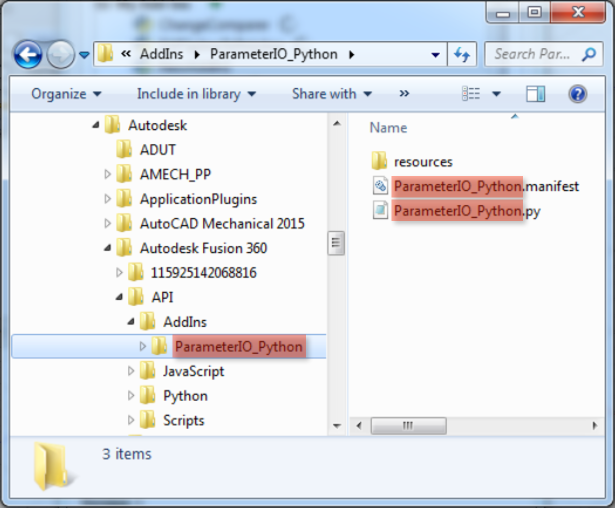615x508 pixels.
Task: Click the Search box field
Action: tap(545, 54)
